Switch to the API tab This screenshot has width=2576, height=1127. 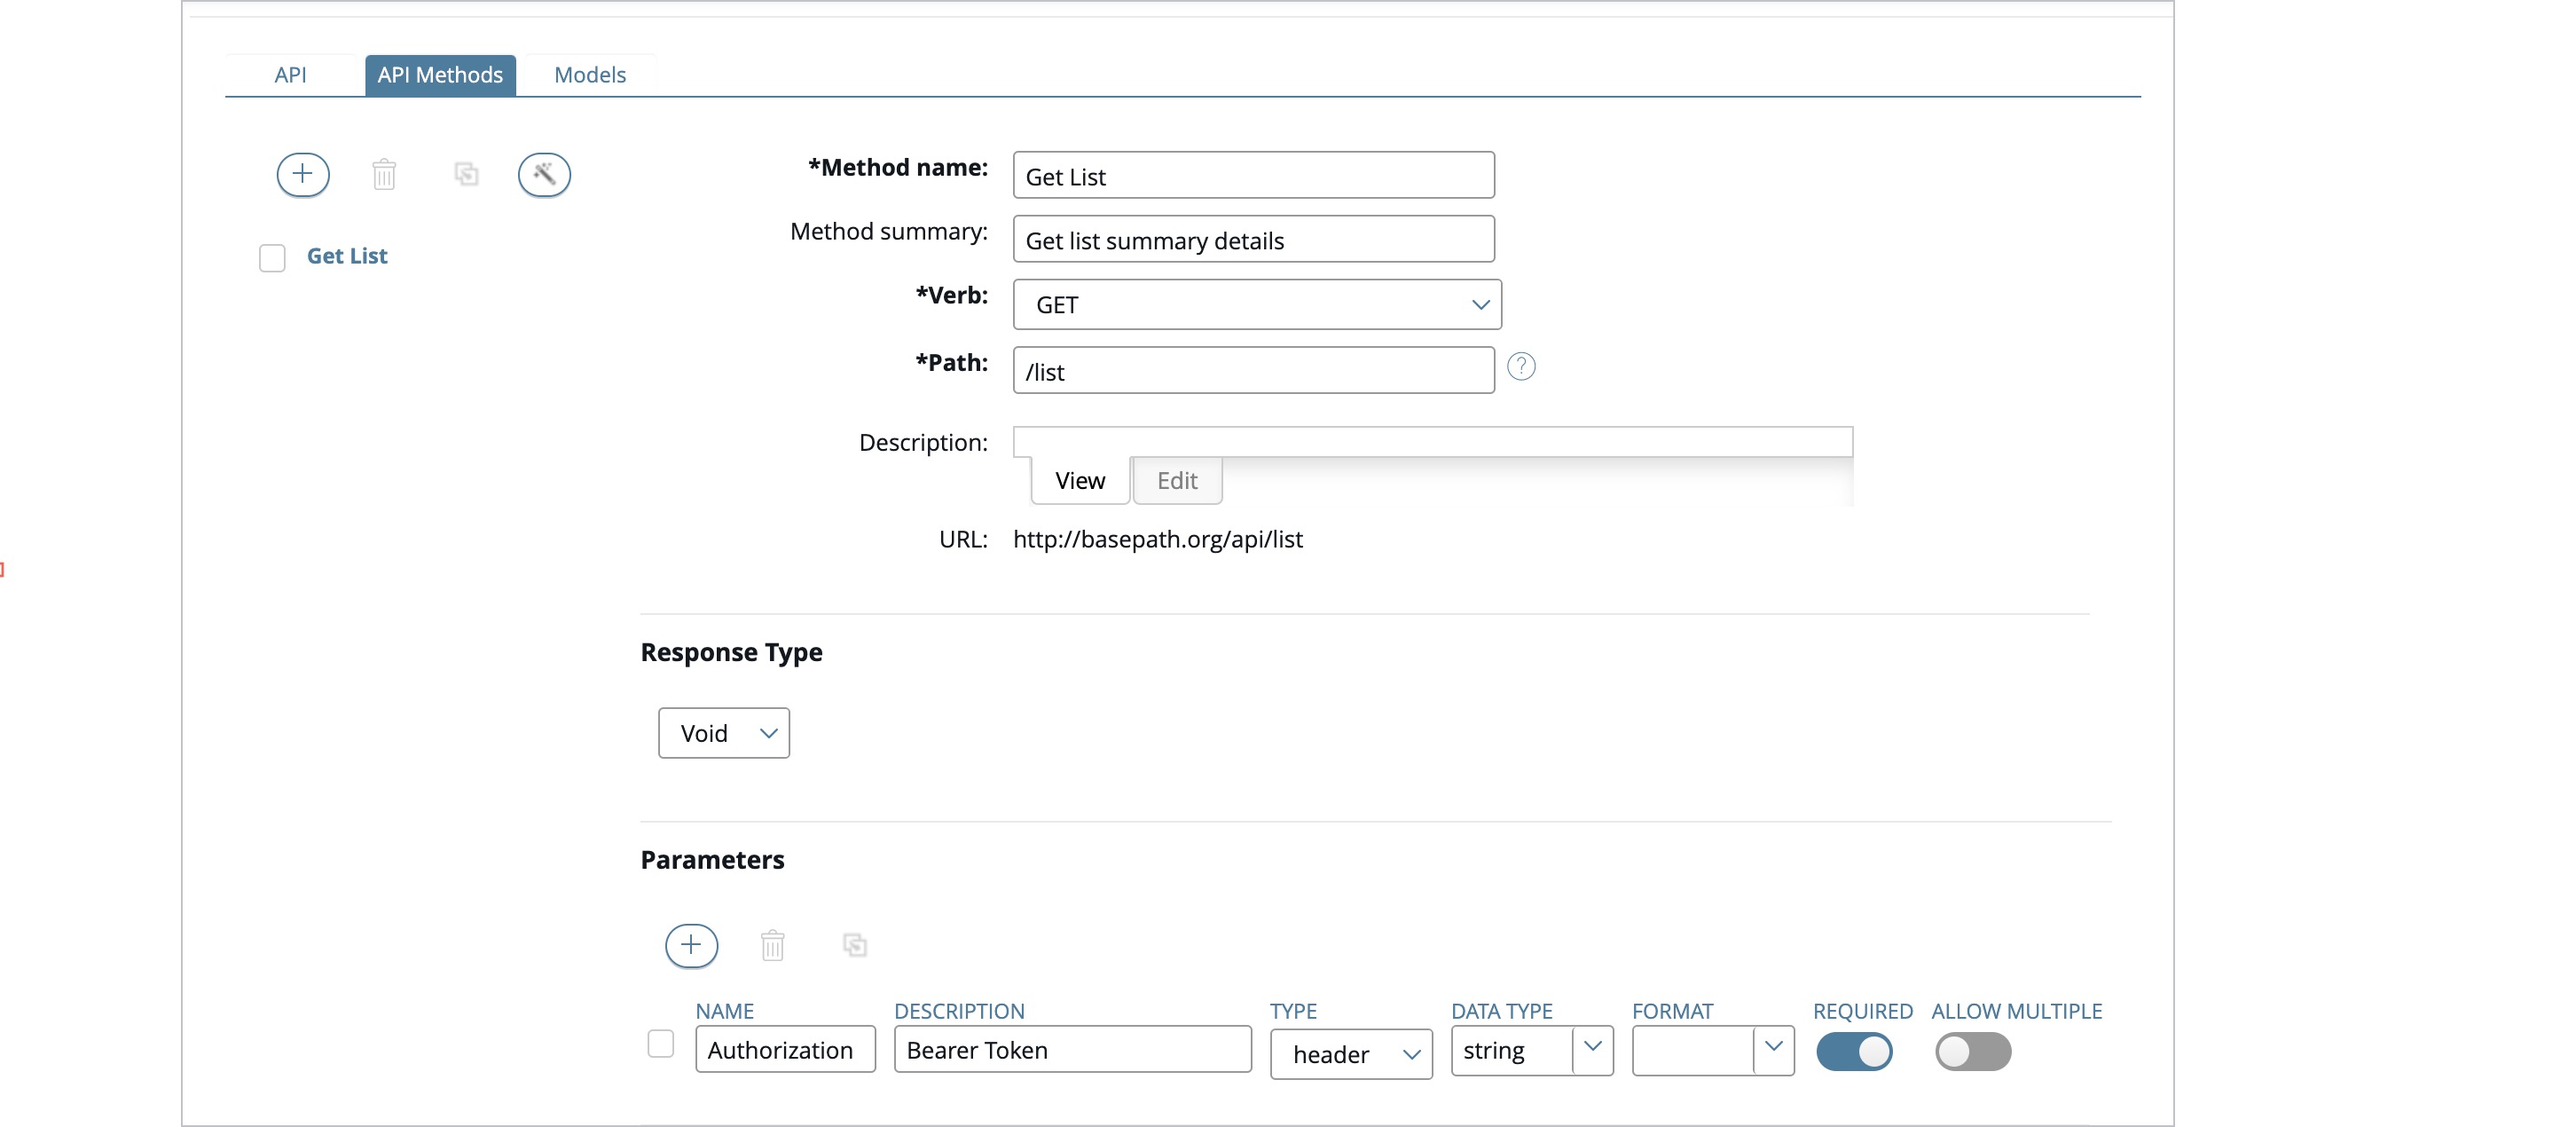tap(290, 75)
